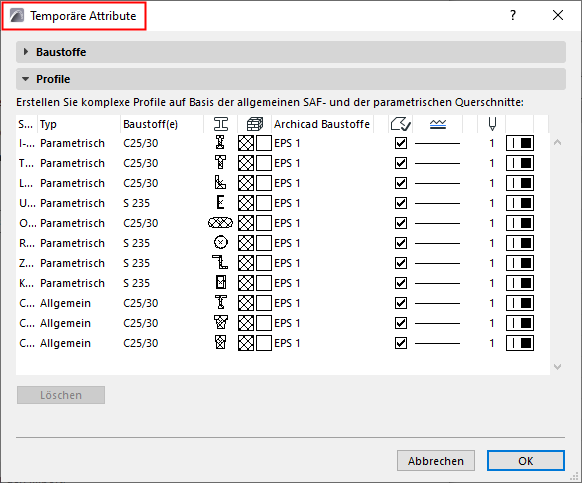
Task: Click pen number 1 in U-profile row
Action: 492,203
